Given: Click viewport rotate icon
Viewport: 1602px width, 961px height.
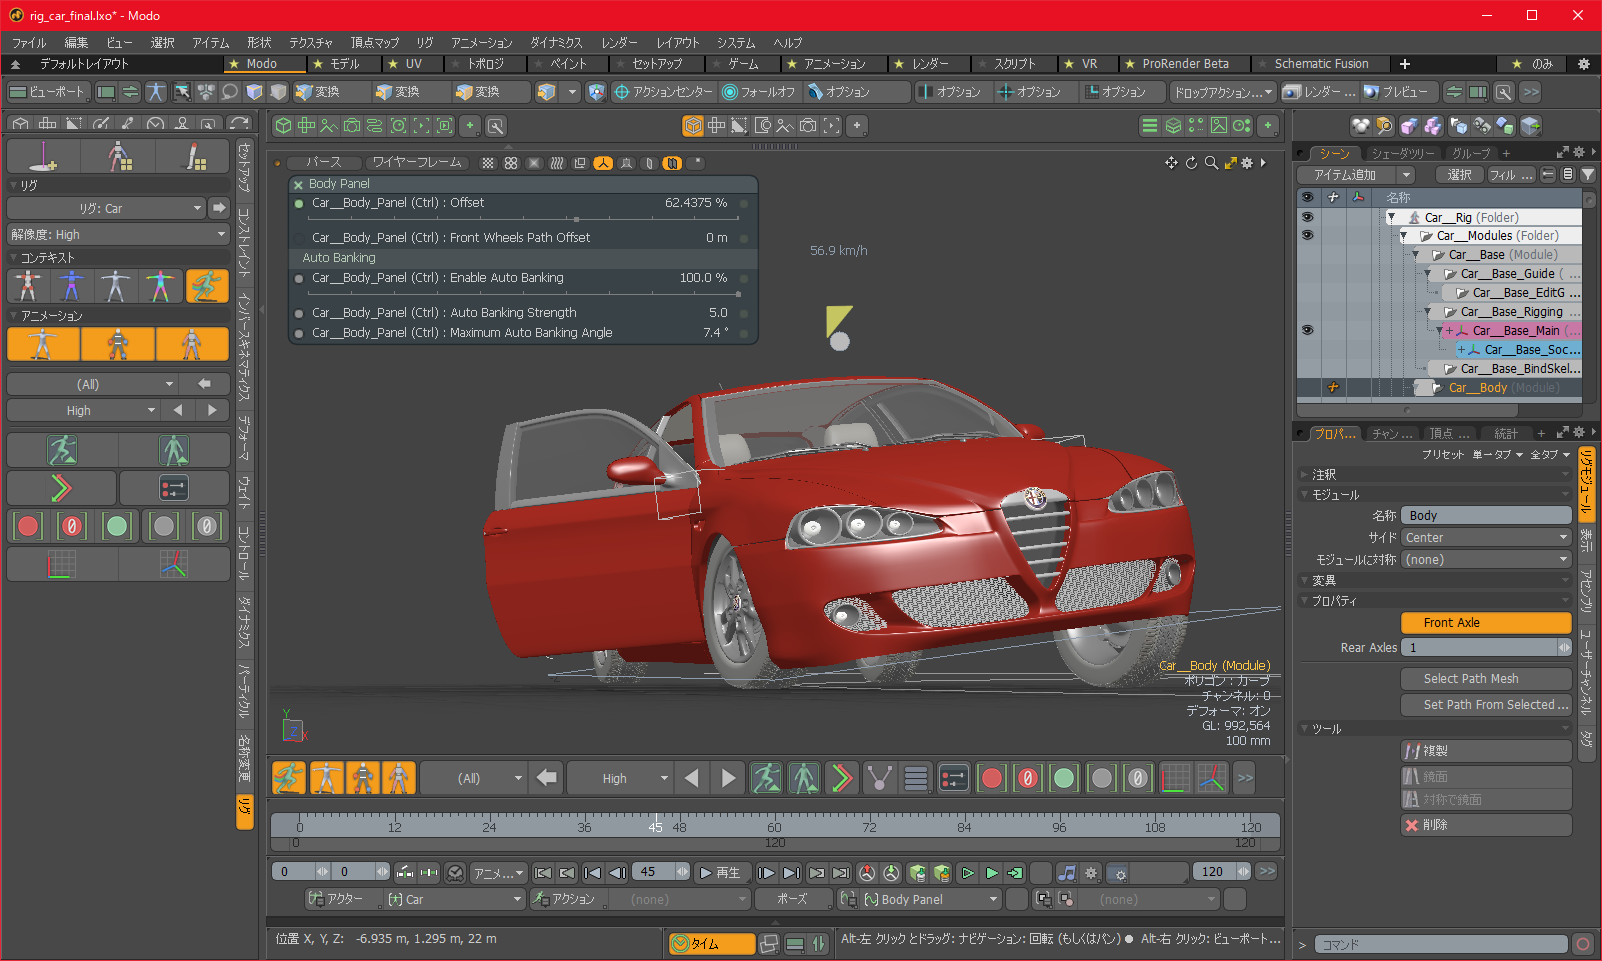Looking at the screenshot, I should pos(1191,163).
